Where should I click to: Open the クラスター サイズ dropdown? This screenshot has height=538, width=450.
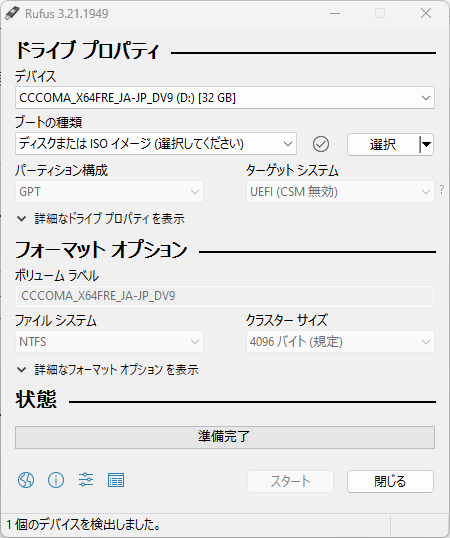pos(340,342)
